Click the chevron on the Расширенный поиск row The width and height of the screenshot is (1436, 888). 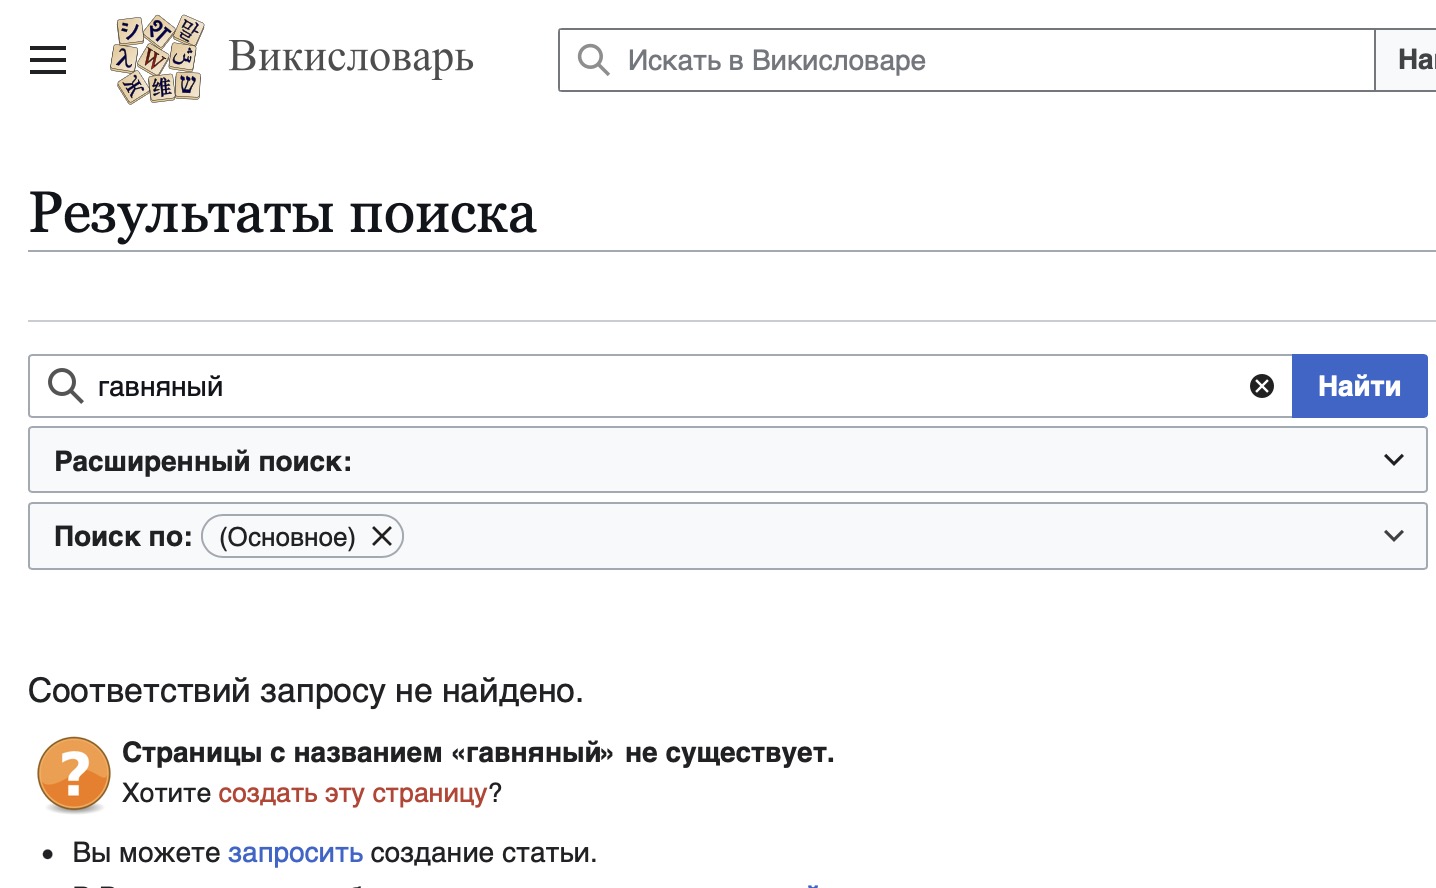pos(1393,460)
